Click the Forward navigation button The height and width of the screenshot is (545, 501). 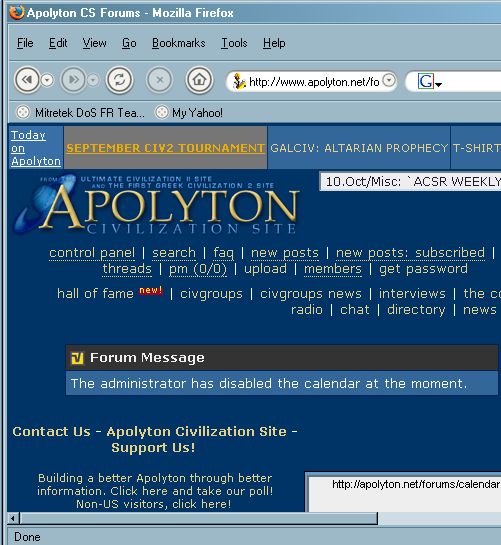point(73,80)
